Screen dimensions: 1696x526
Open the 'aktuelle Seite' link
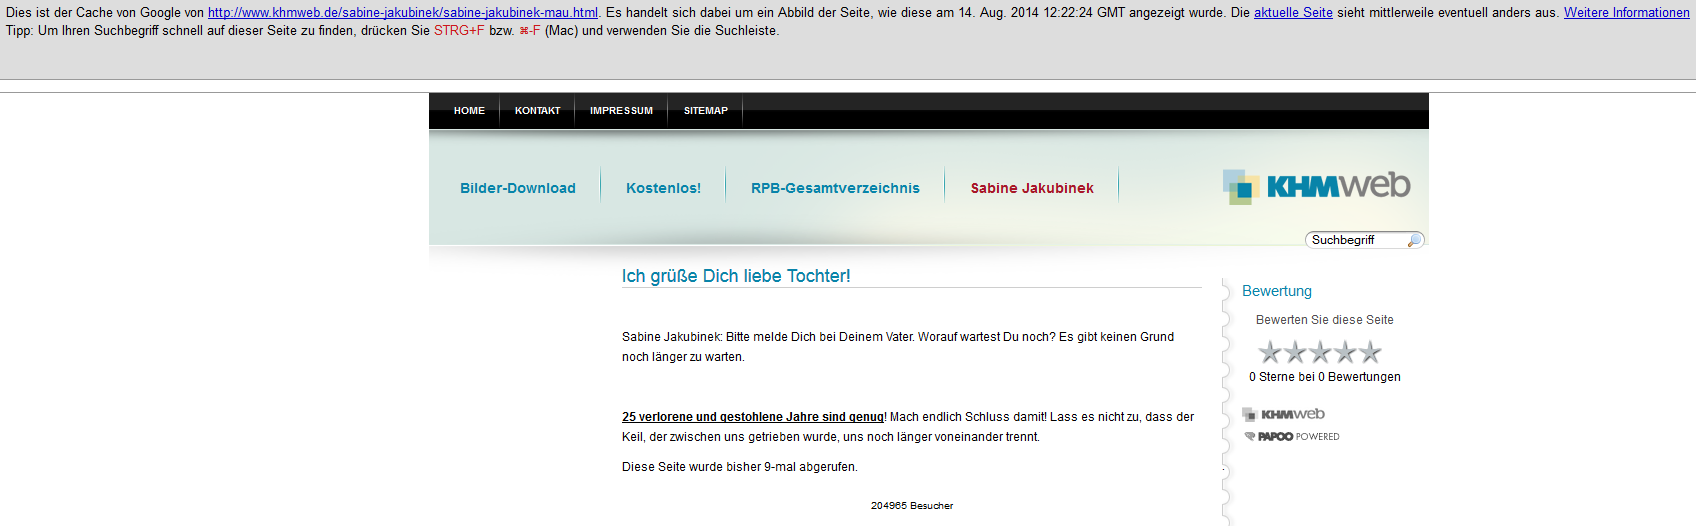(1293, 13)
